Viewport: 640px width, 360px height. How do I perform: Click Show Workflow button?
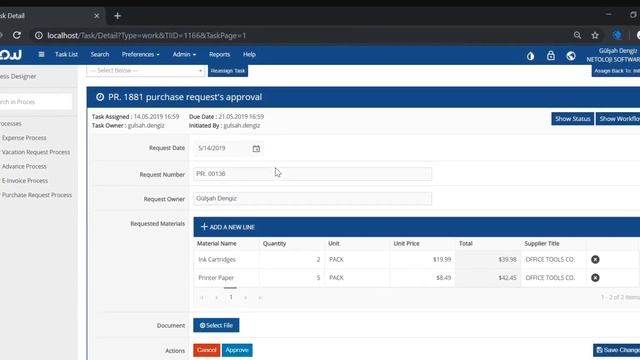pyautogui.click(x=618, y=119)
